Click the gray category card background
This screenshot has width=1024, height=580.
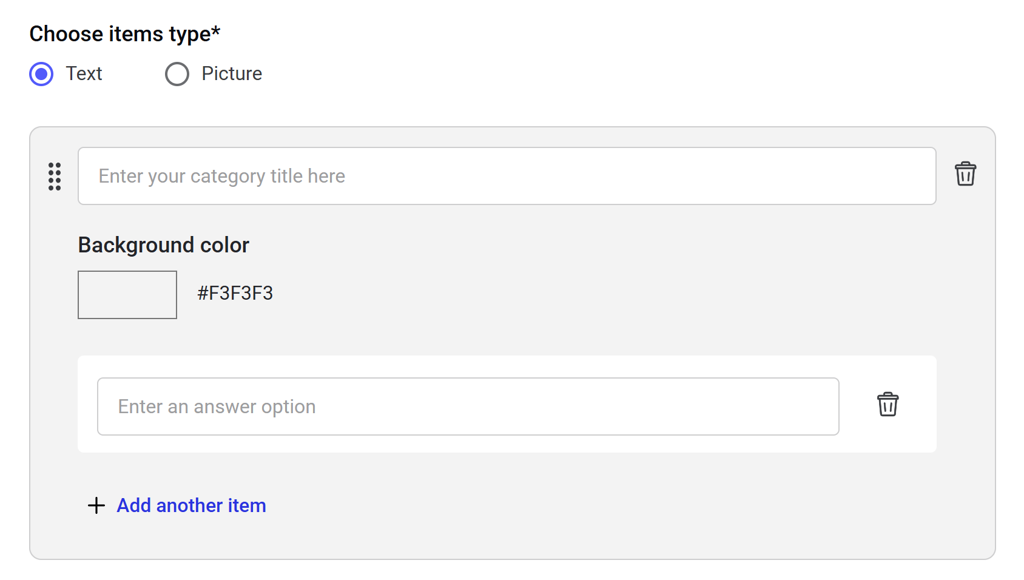600,300
